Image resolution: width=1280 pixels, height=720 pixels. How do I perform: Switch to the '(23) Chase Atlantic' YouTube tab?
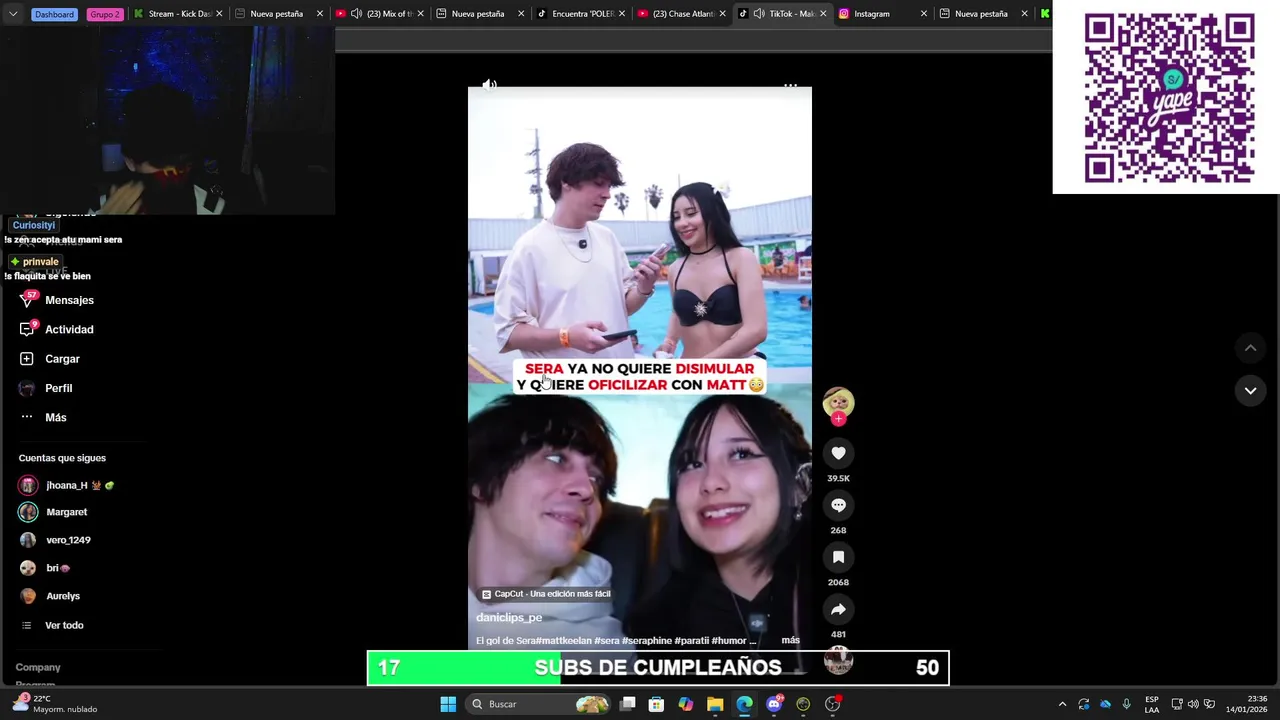click(683, 14)
